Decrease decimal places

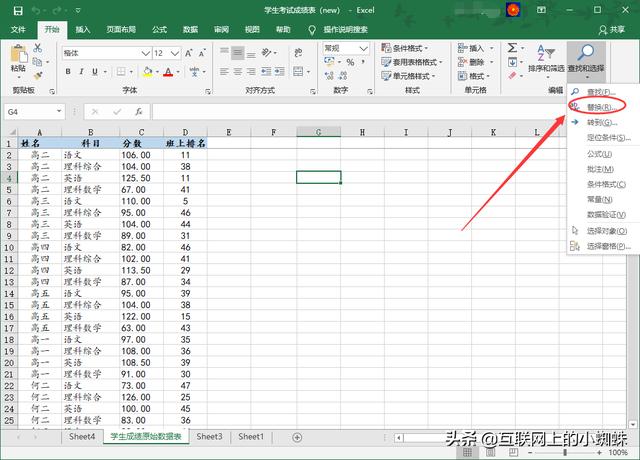[x=343, y=76]
